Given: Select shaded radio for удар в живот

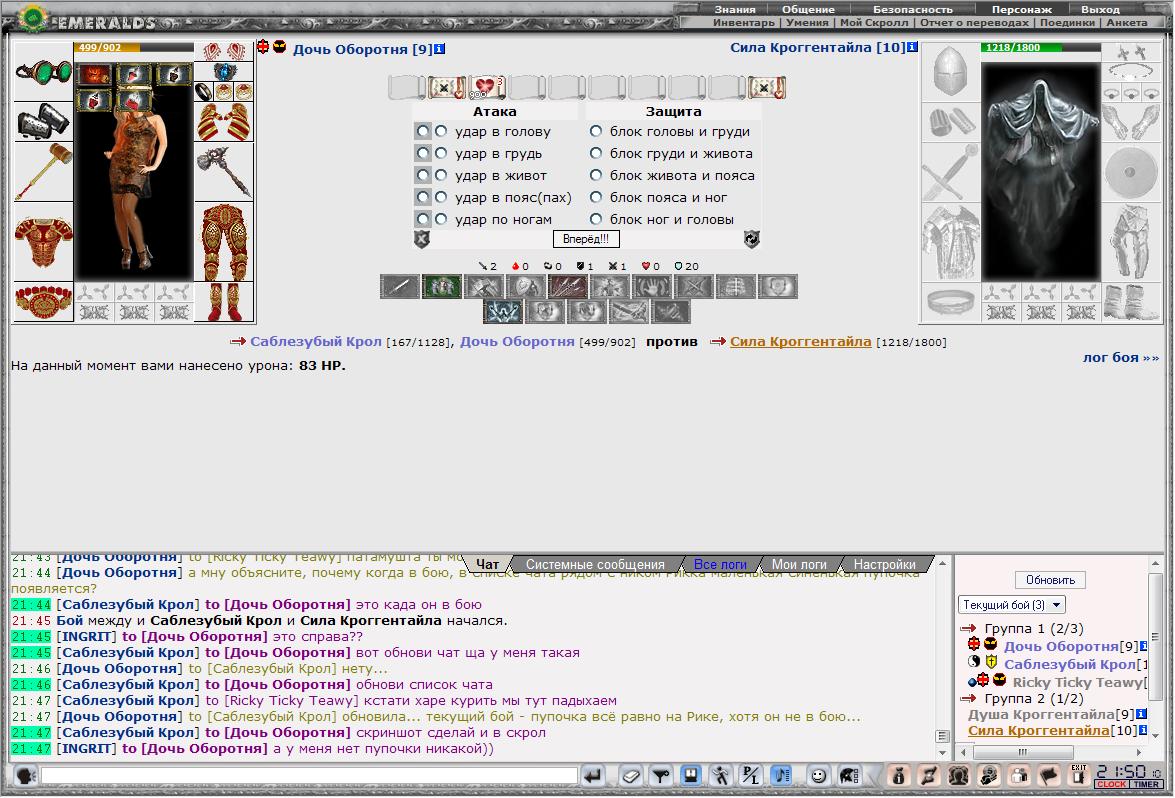Looking at the screenshot, I should point(423,175).
